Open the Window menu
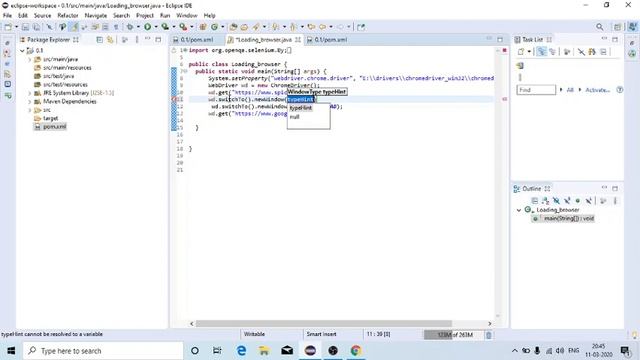This screenshot has height=360, width=640. (x=187, y=16)
